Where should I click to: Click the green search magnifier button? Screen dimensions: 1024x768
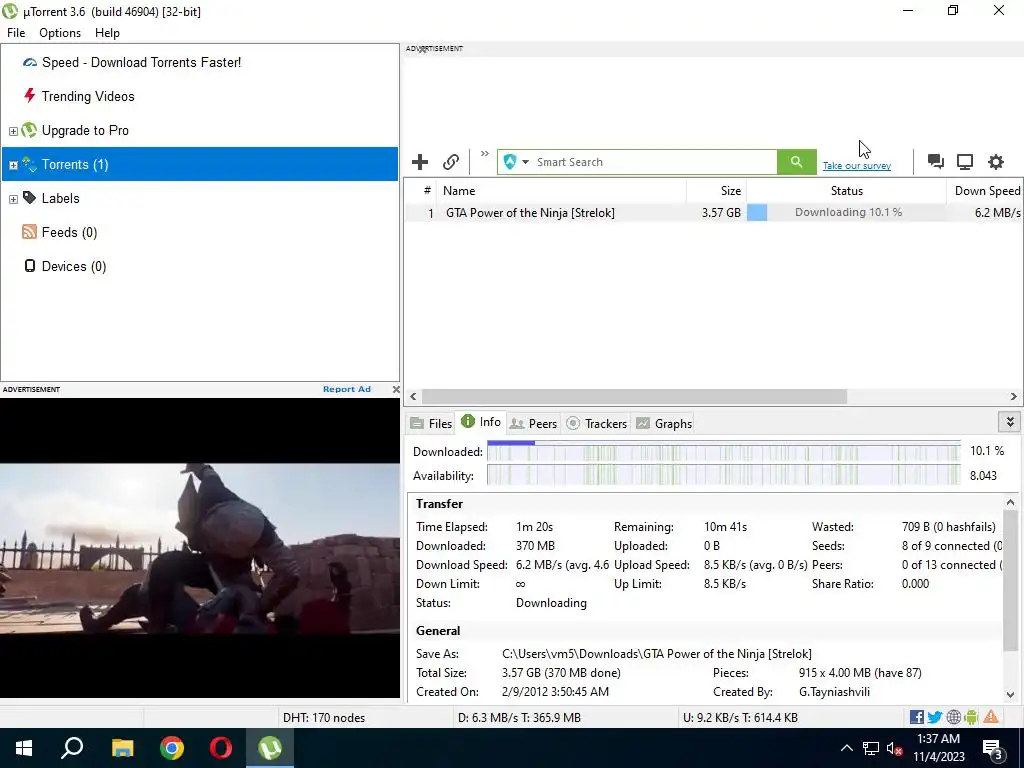796,161
